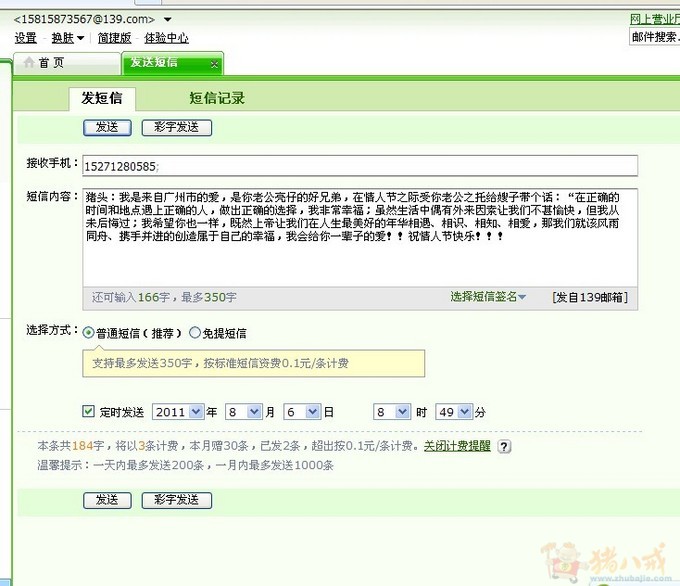680x586 pixels.
Task: Open the year dropdown showing 2011
Action: pos(178,412)
